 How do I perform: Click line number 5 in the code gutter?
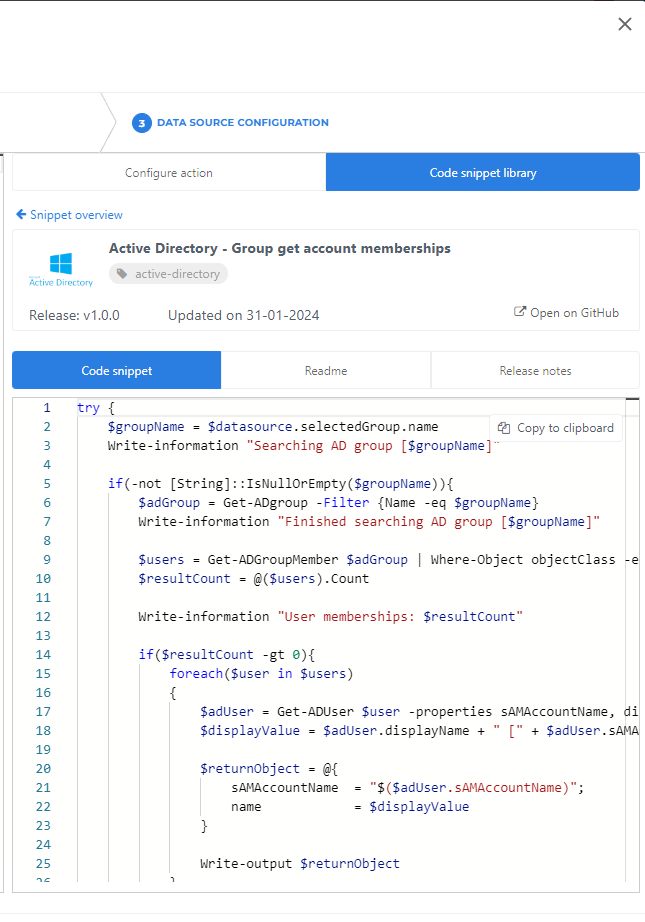(x=46, y=483)
